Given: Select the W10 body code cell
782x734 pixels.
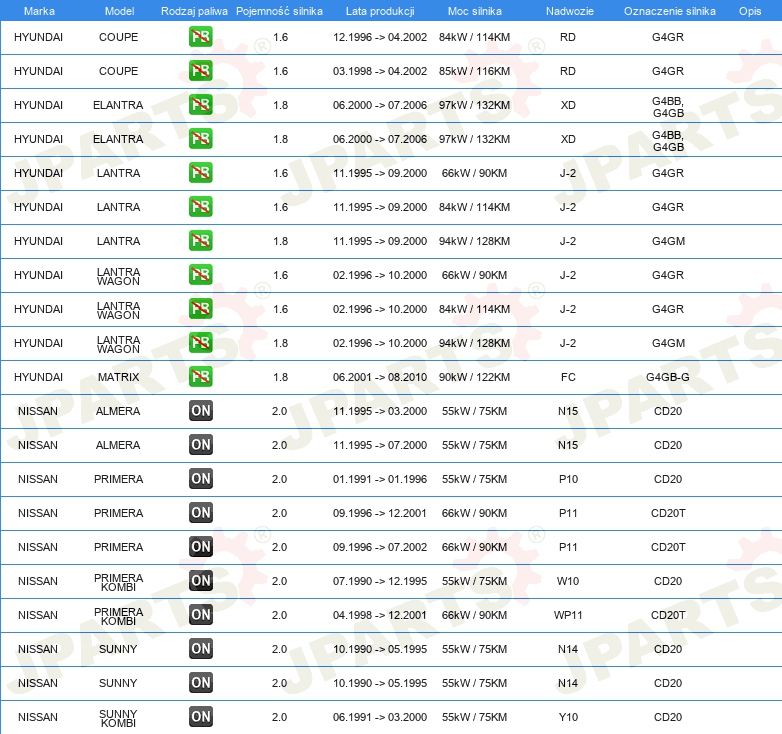Looking at the screenshot, I should tap(568, 581).
